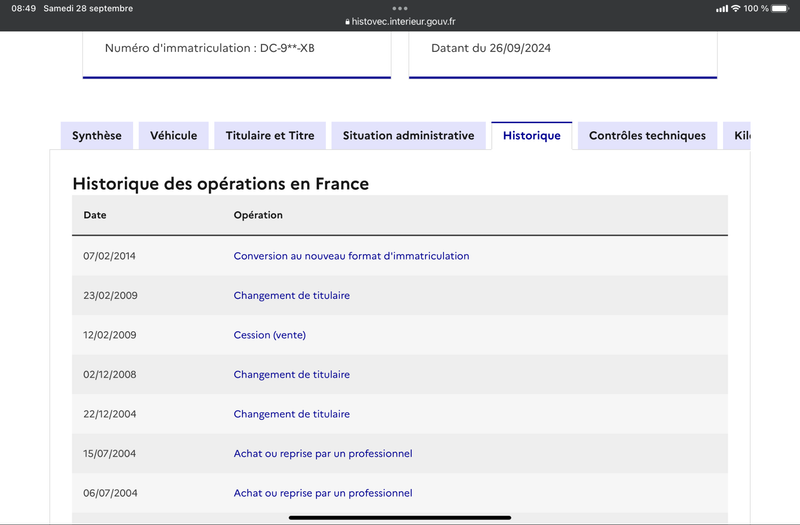Click Changement de titulaire dated 23/02/2009
The height and width of the screenshot is (525, 800).
[x=291, y=295]
